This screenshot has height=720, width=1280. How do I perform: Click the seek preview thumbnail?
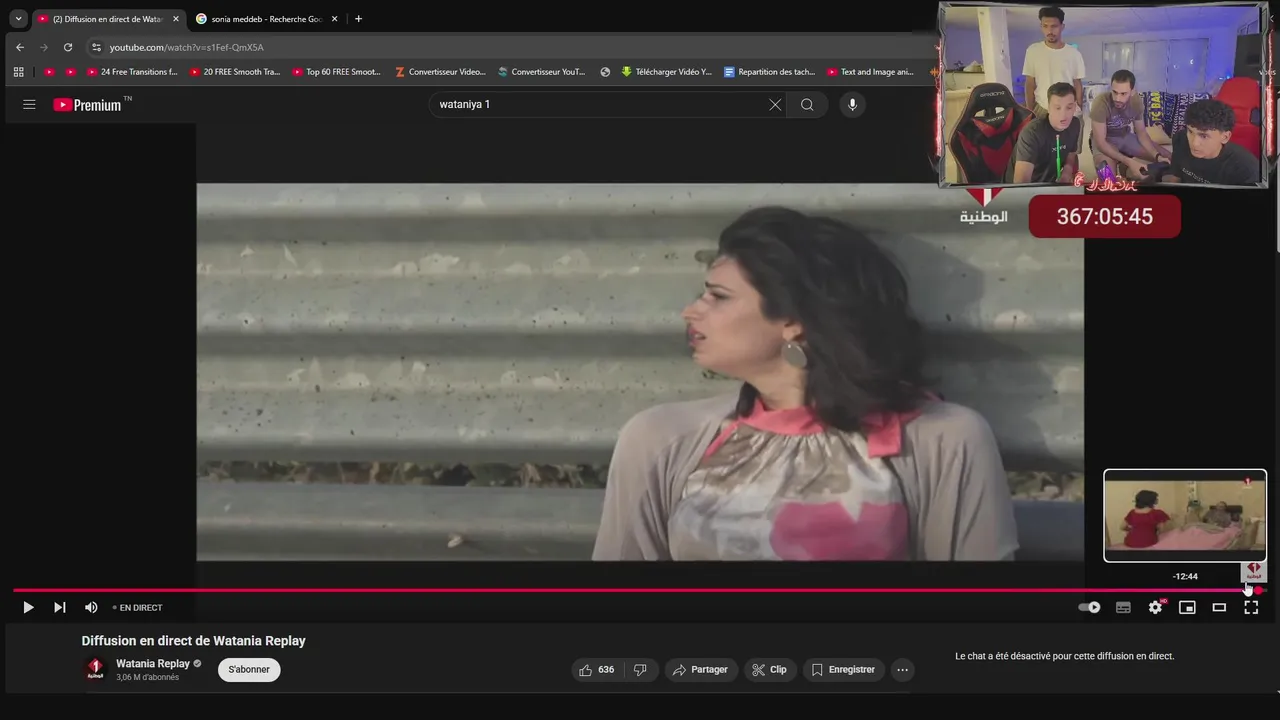pyautogui.click(x=1185, y=515)
